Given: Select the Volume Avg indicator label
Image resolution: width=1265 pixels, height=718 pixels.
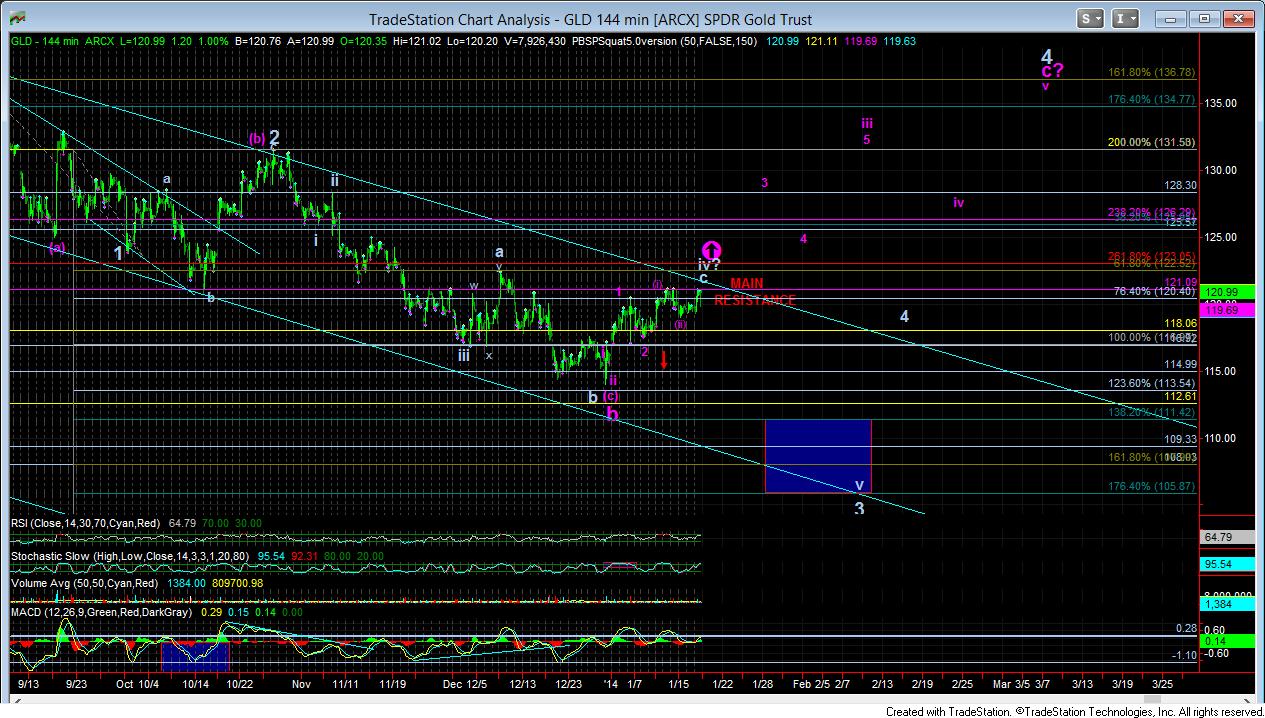Looking at the screenshot, I should [x=84, y=583].
